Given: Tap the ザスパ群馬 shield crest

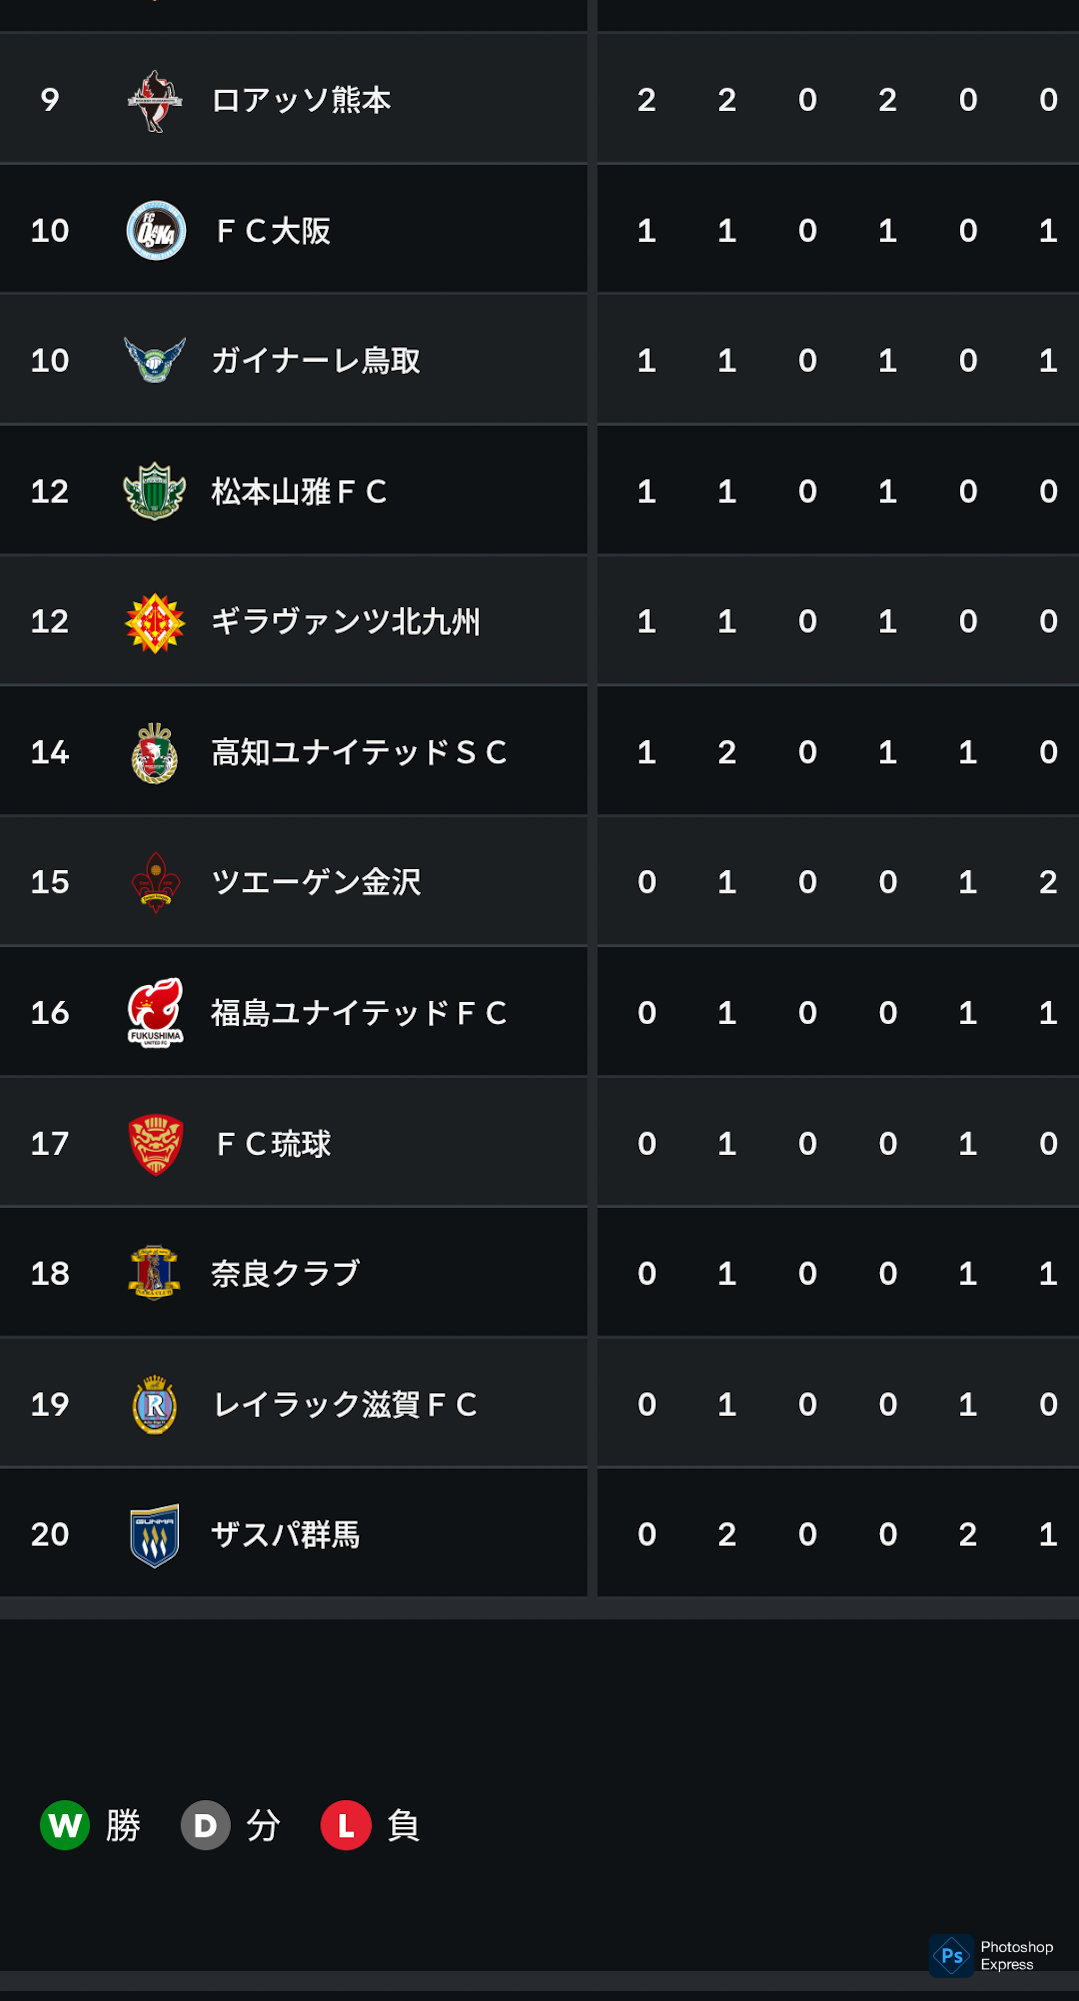Looking at the screenshot, I should pyautogui.click(x=155, y=1535).
